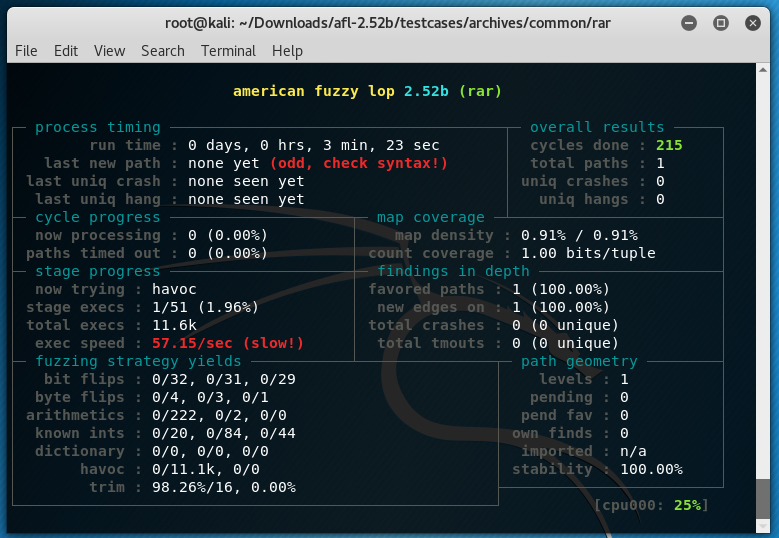The width and height of the screenshot is (779, 538).
Task: Click the 'new edges on' label
Action: (x=430, y=307)
